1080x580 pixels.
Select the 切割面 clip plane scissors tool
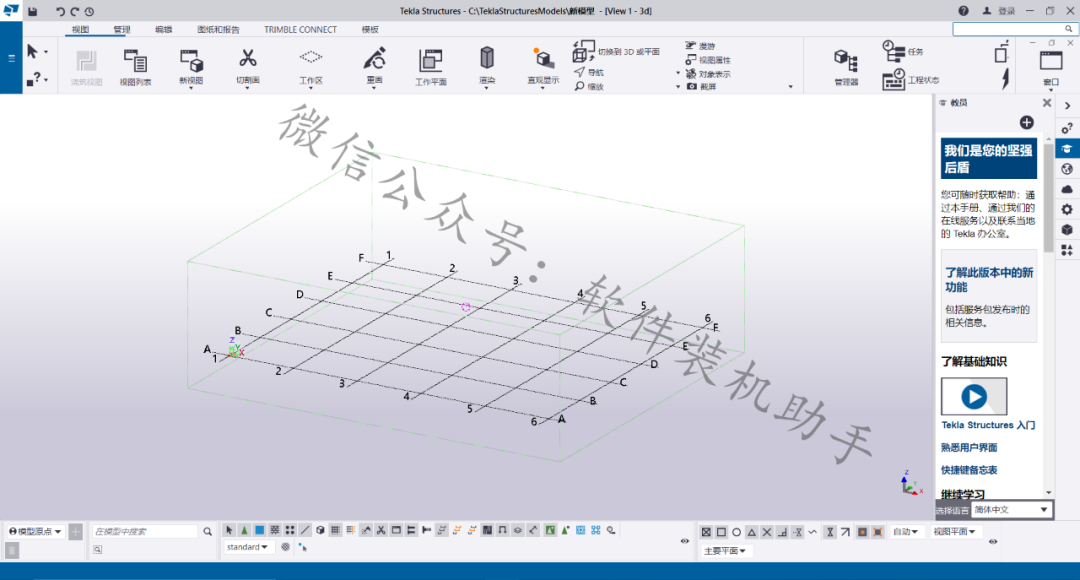[x=247, y=67]
